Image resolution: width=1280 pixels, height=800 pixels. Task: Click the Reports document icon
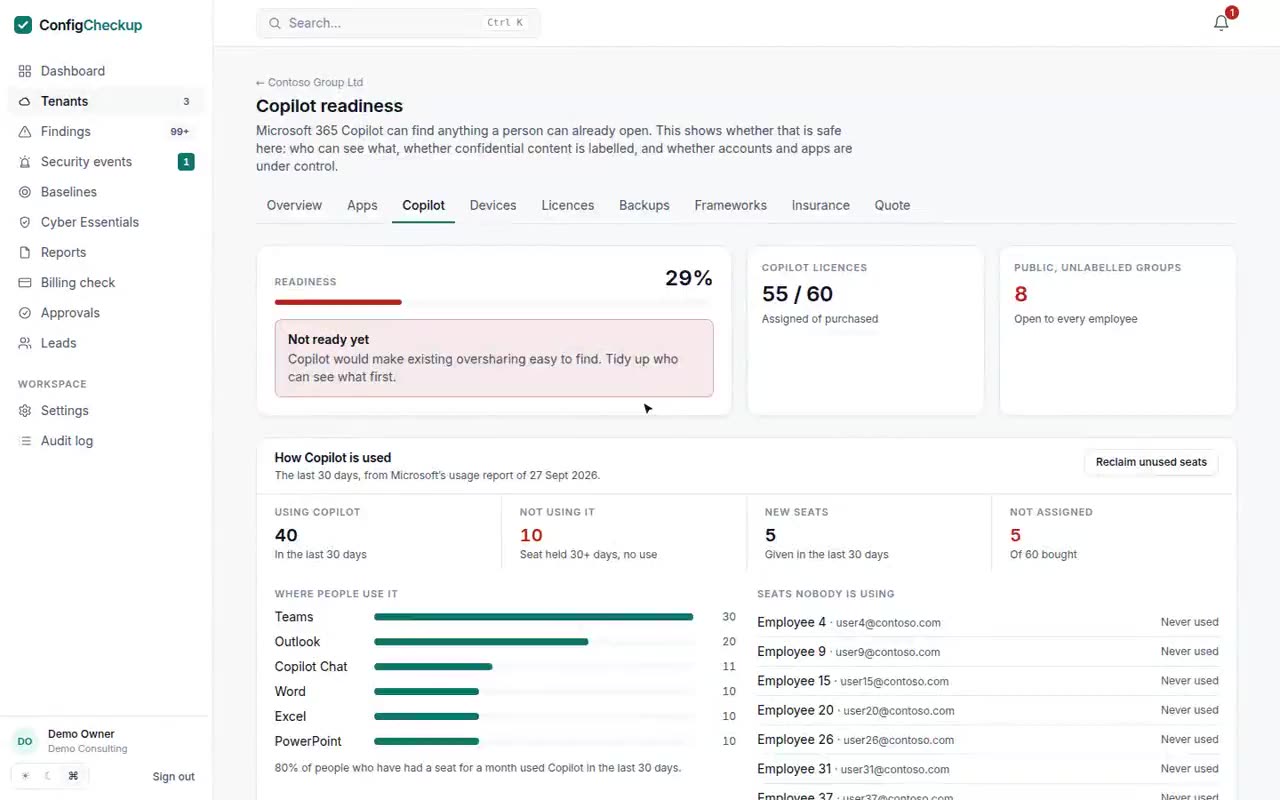pos(25,252)
